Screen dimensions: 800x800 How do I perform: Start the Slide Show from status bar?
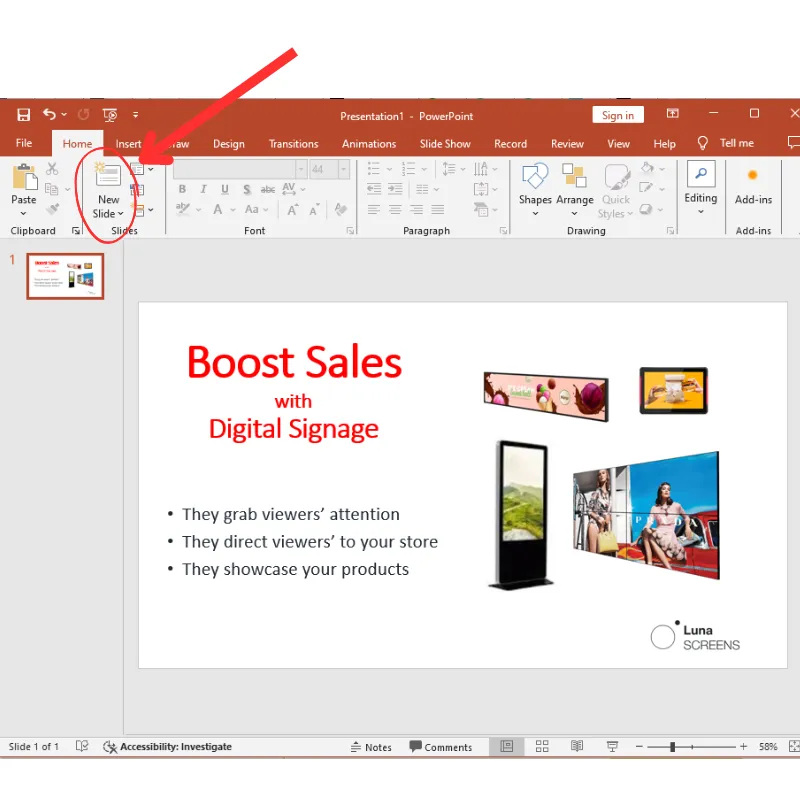click(612, 747)
